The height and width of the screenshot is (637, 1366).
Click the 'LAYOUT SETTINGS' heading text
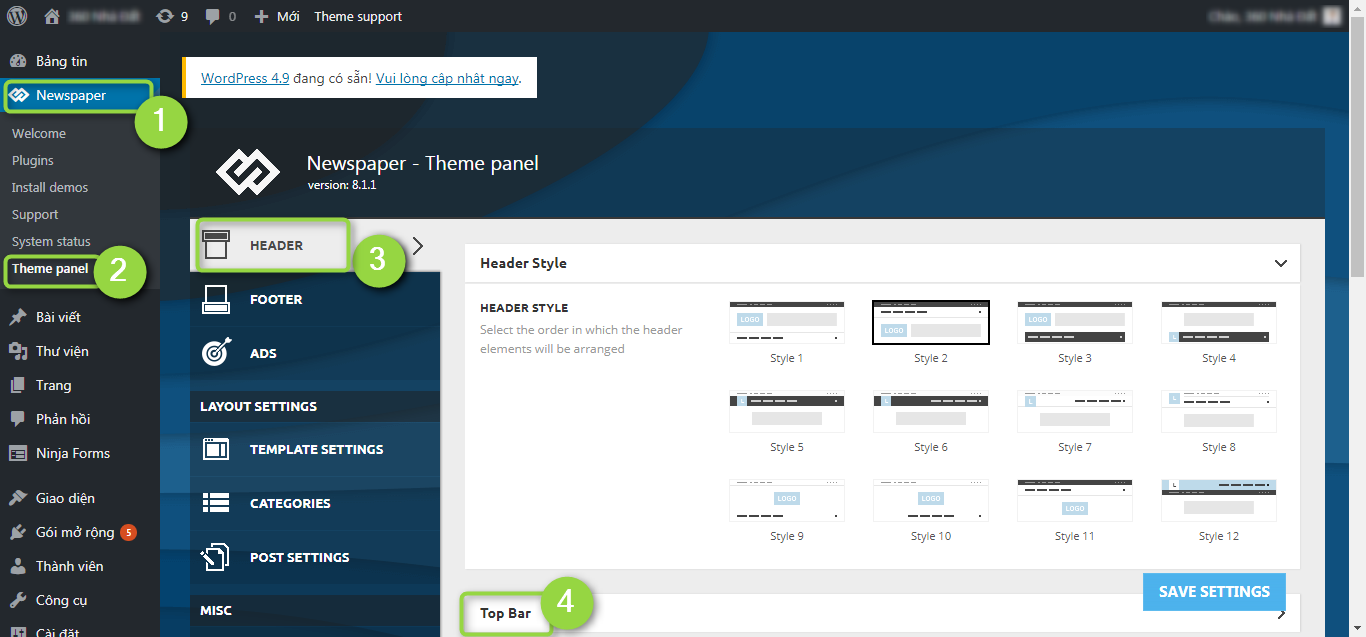tap(258, 406)
